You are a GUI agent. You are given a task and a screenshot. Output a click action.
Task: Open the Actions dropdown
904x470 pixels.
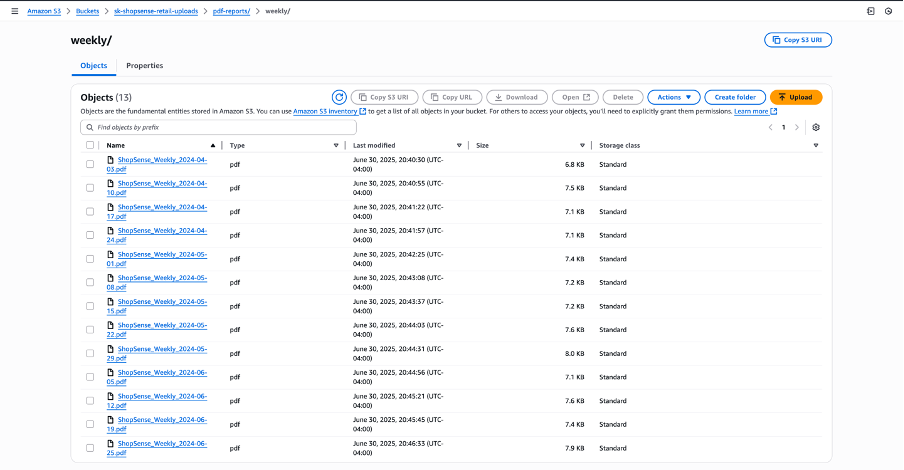click(x=673, y=97)
